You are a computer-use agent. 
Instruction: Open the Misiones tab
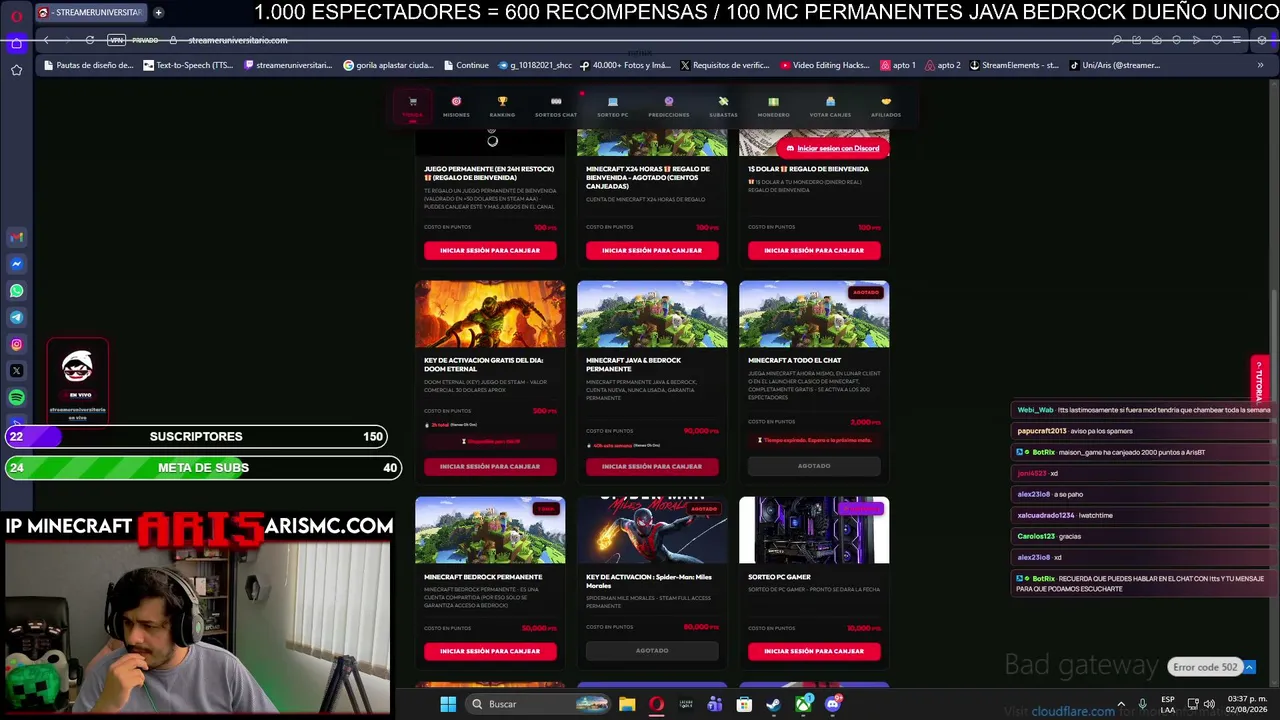(x=456, y=106)
